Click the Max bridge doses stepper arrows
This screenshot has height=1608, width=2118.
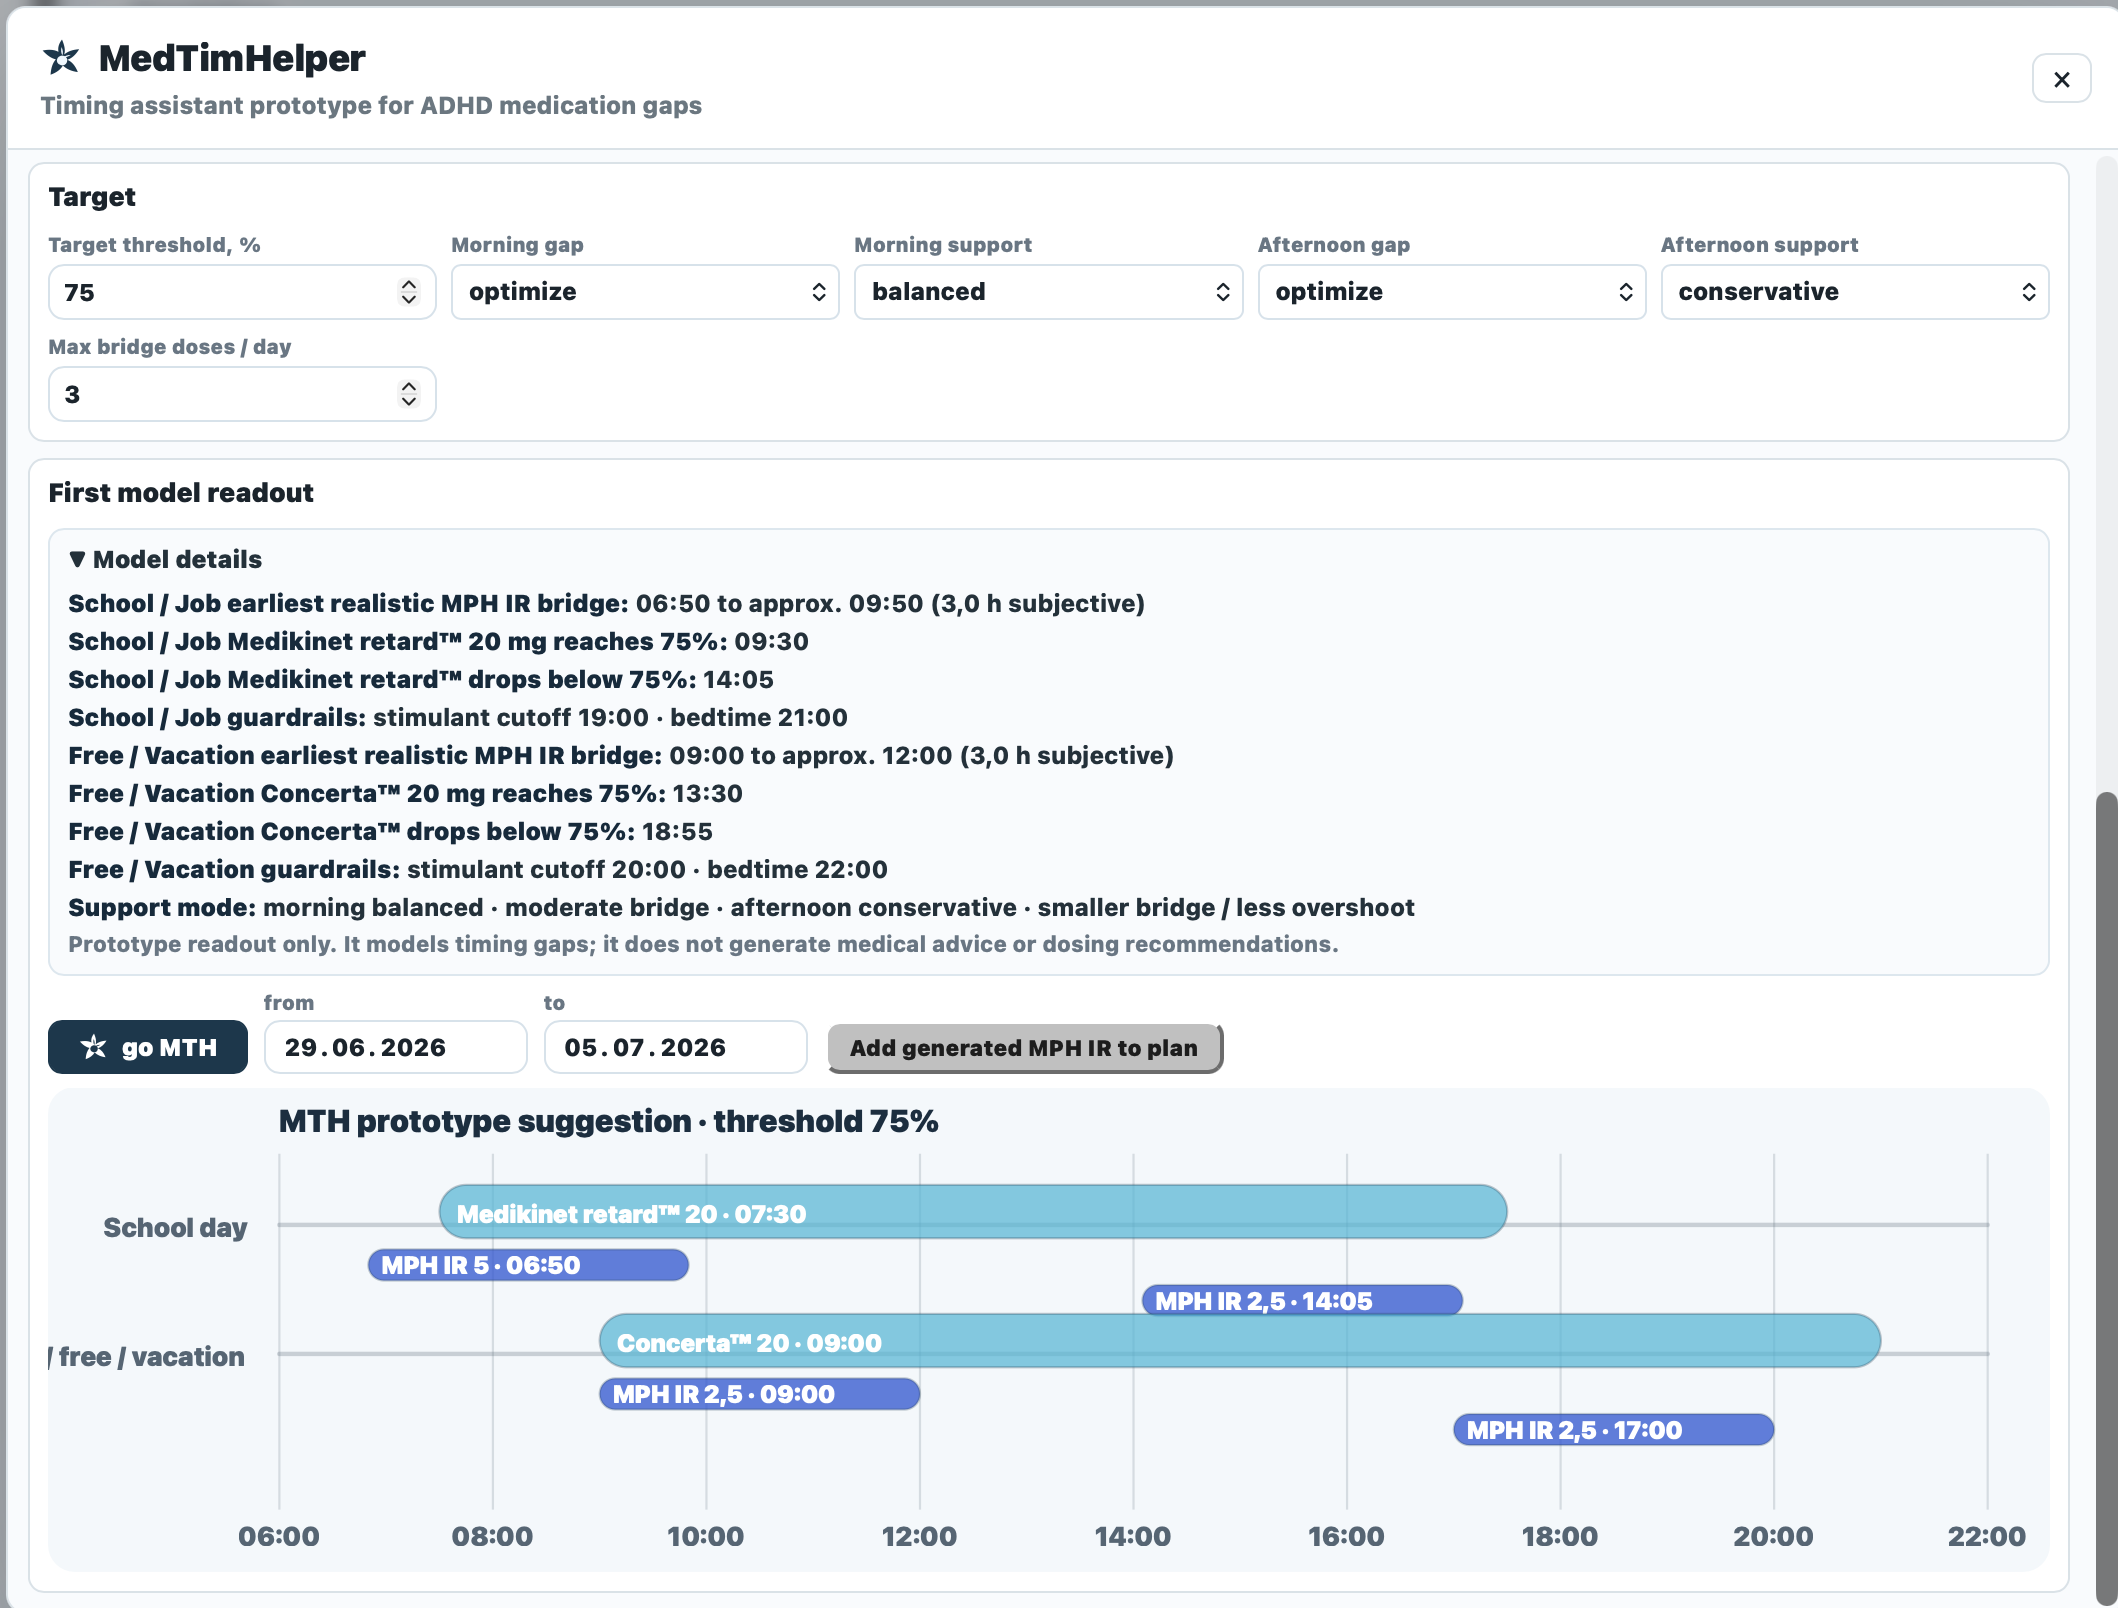(409, 394)
